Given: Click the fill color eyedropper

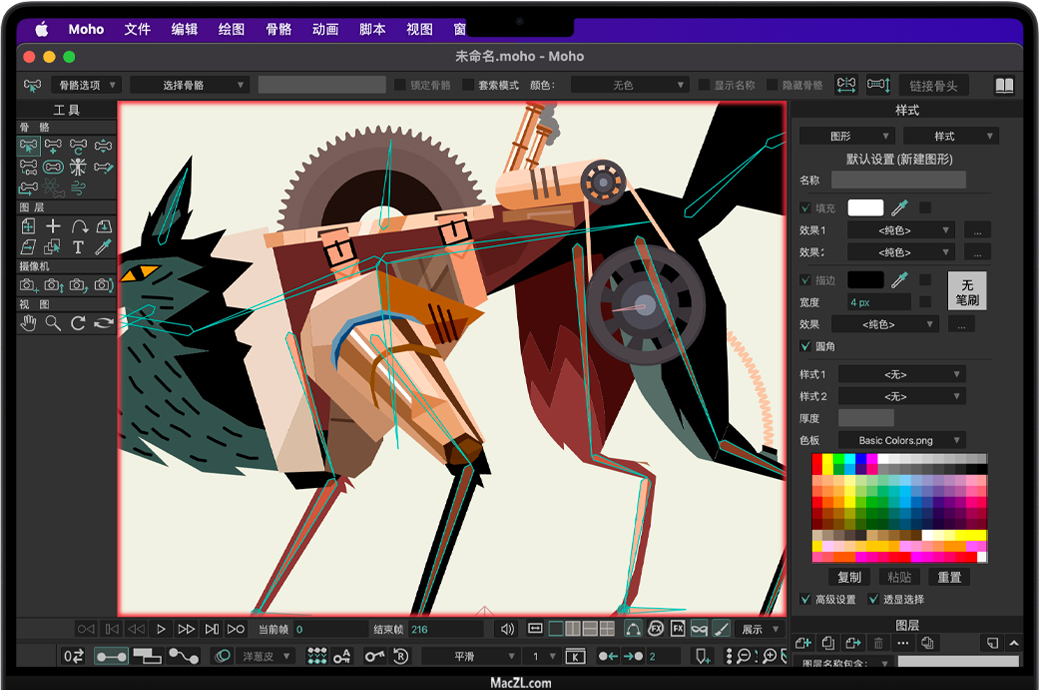Looking at the screenshot, I should tap(900, 208).
